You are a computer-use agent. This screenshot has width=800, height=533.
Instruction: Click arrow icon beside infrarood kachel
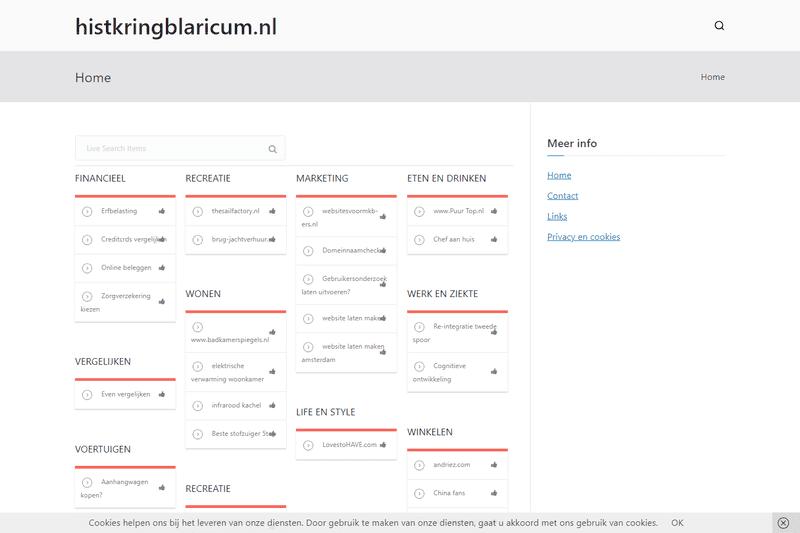(198, 406)
